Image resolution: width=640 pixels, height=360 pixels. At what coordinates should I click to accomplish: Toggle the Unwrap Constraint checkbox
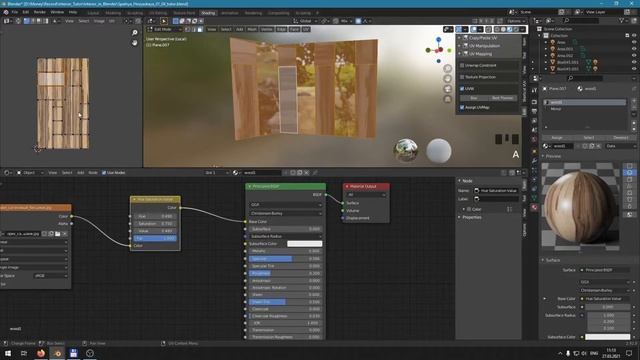pos(462,65)
